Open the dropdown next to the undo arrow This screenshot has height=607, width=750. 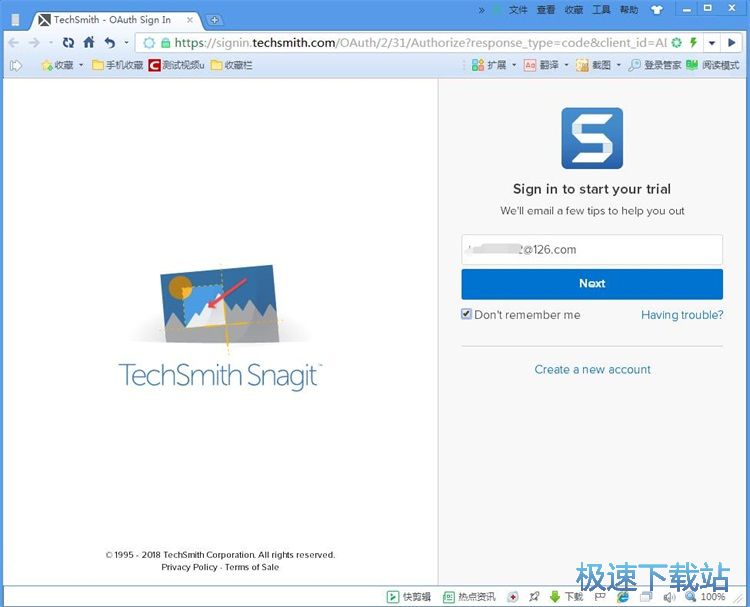click(x=126, y=43)
